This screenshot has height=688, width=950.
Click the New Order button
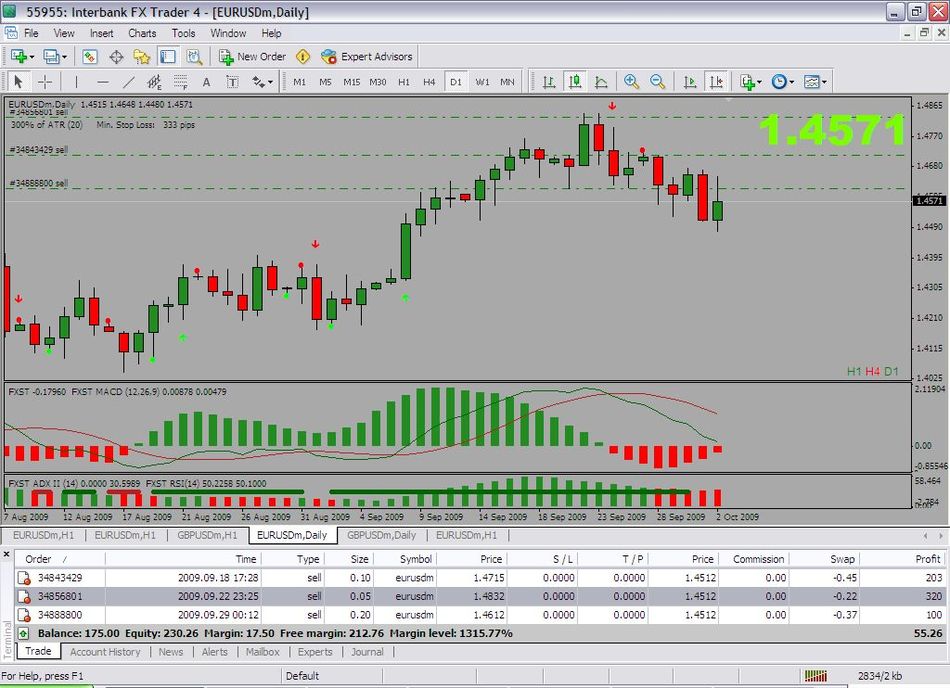(252, 57)
